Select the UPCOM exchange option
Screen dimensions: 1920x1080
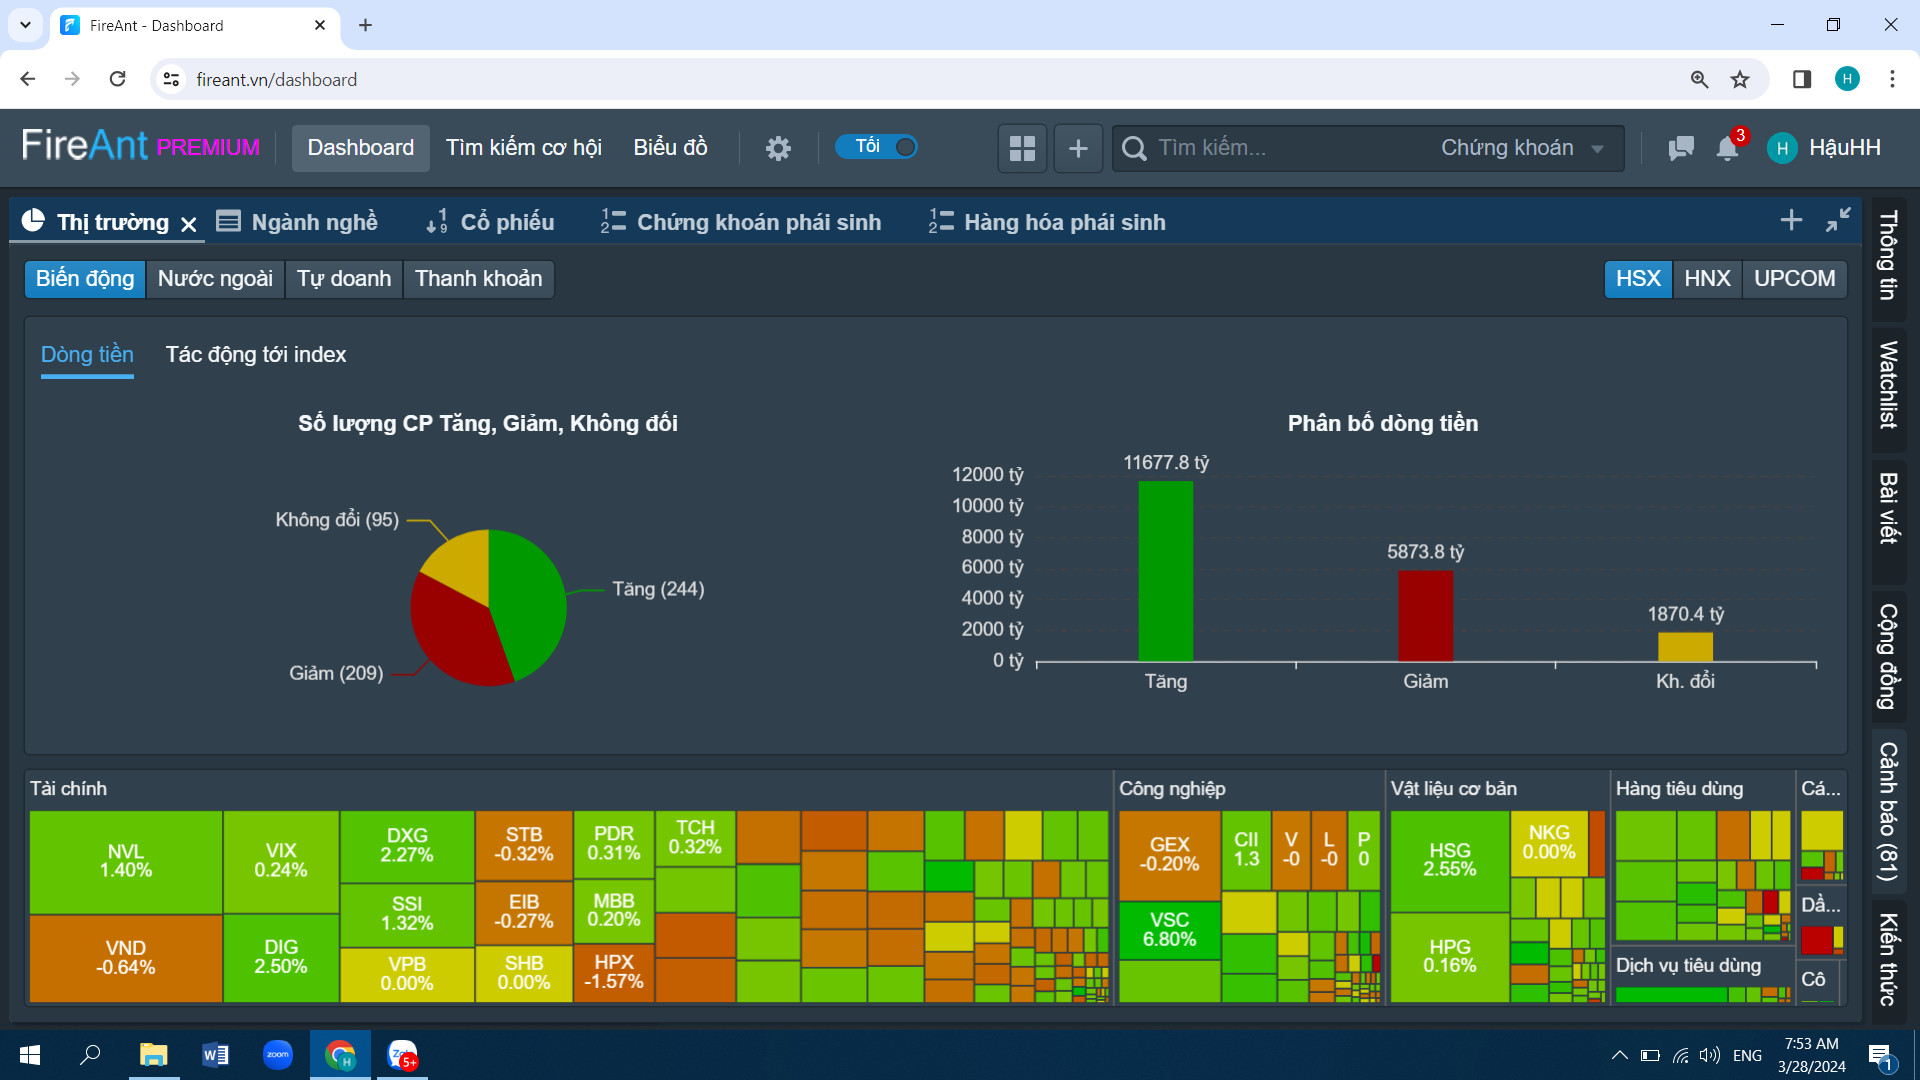point(1794,278)
